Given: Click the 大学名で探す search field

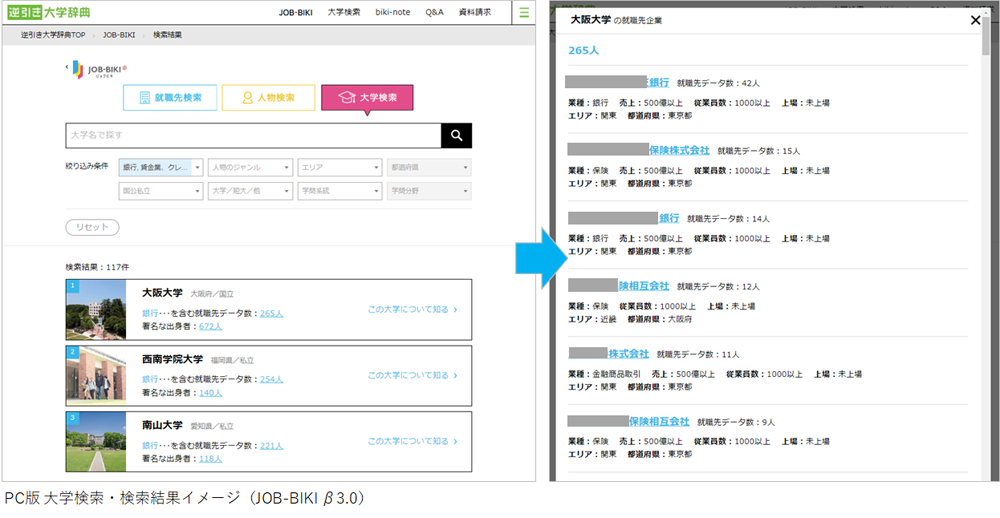Looking at the screenshot, I should coord(253,135).
